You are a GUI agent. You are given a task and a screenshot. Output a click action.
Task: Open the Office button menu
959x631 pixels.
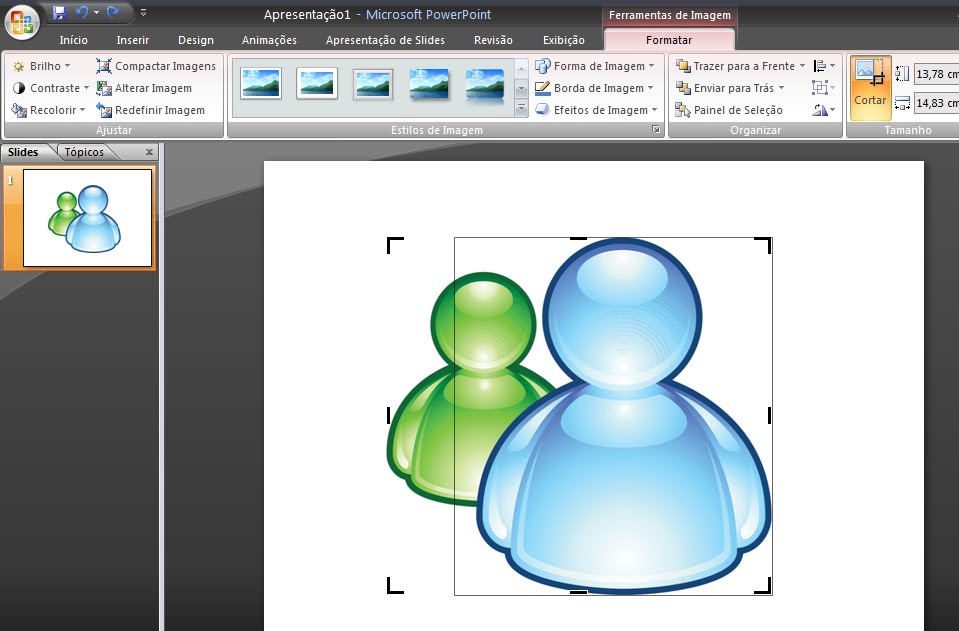[22, 22]
